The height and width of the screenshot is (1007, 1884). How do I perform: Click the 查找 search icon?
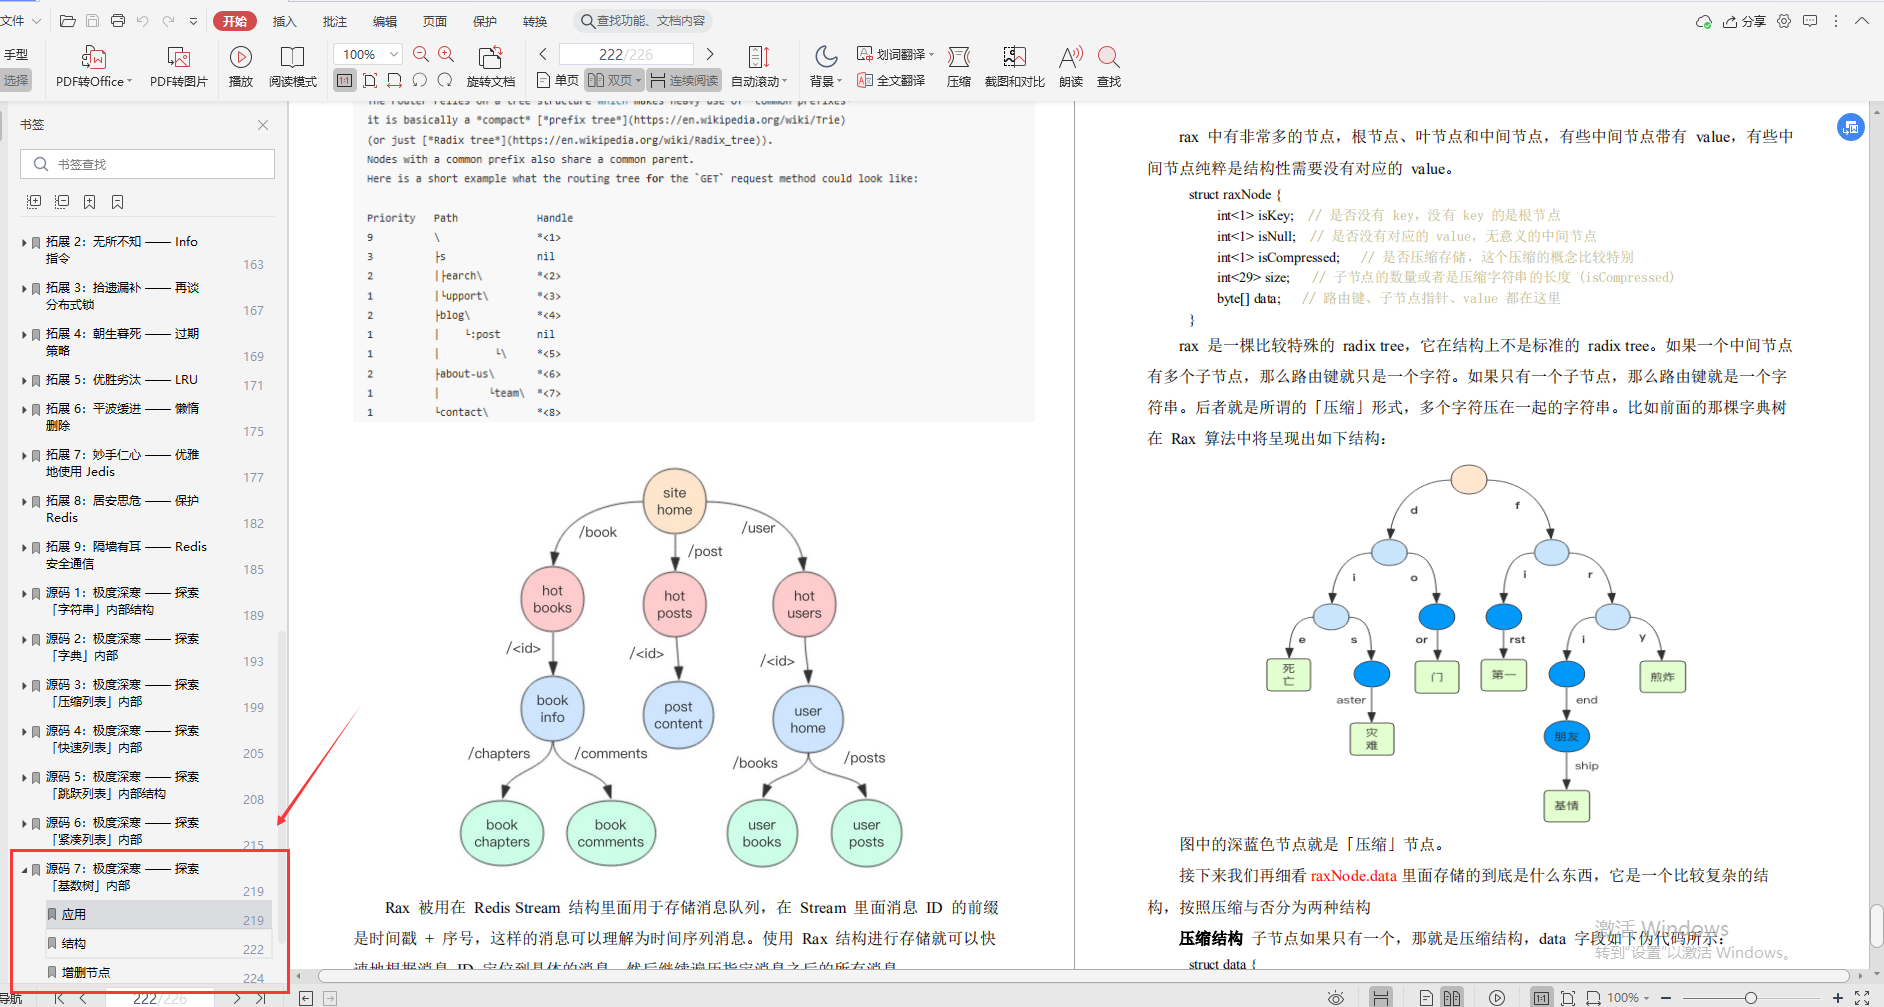click(1108, 57)
